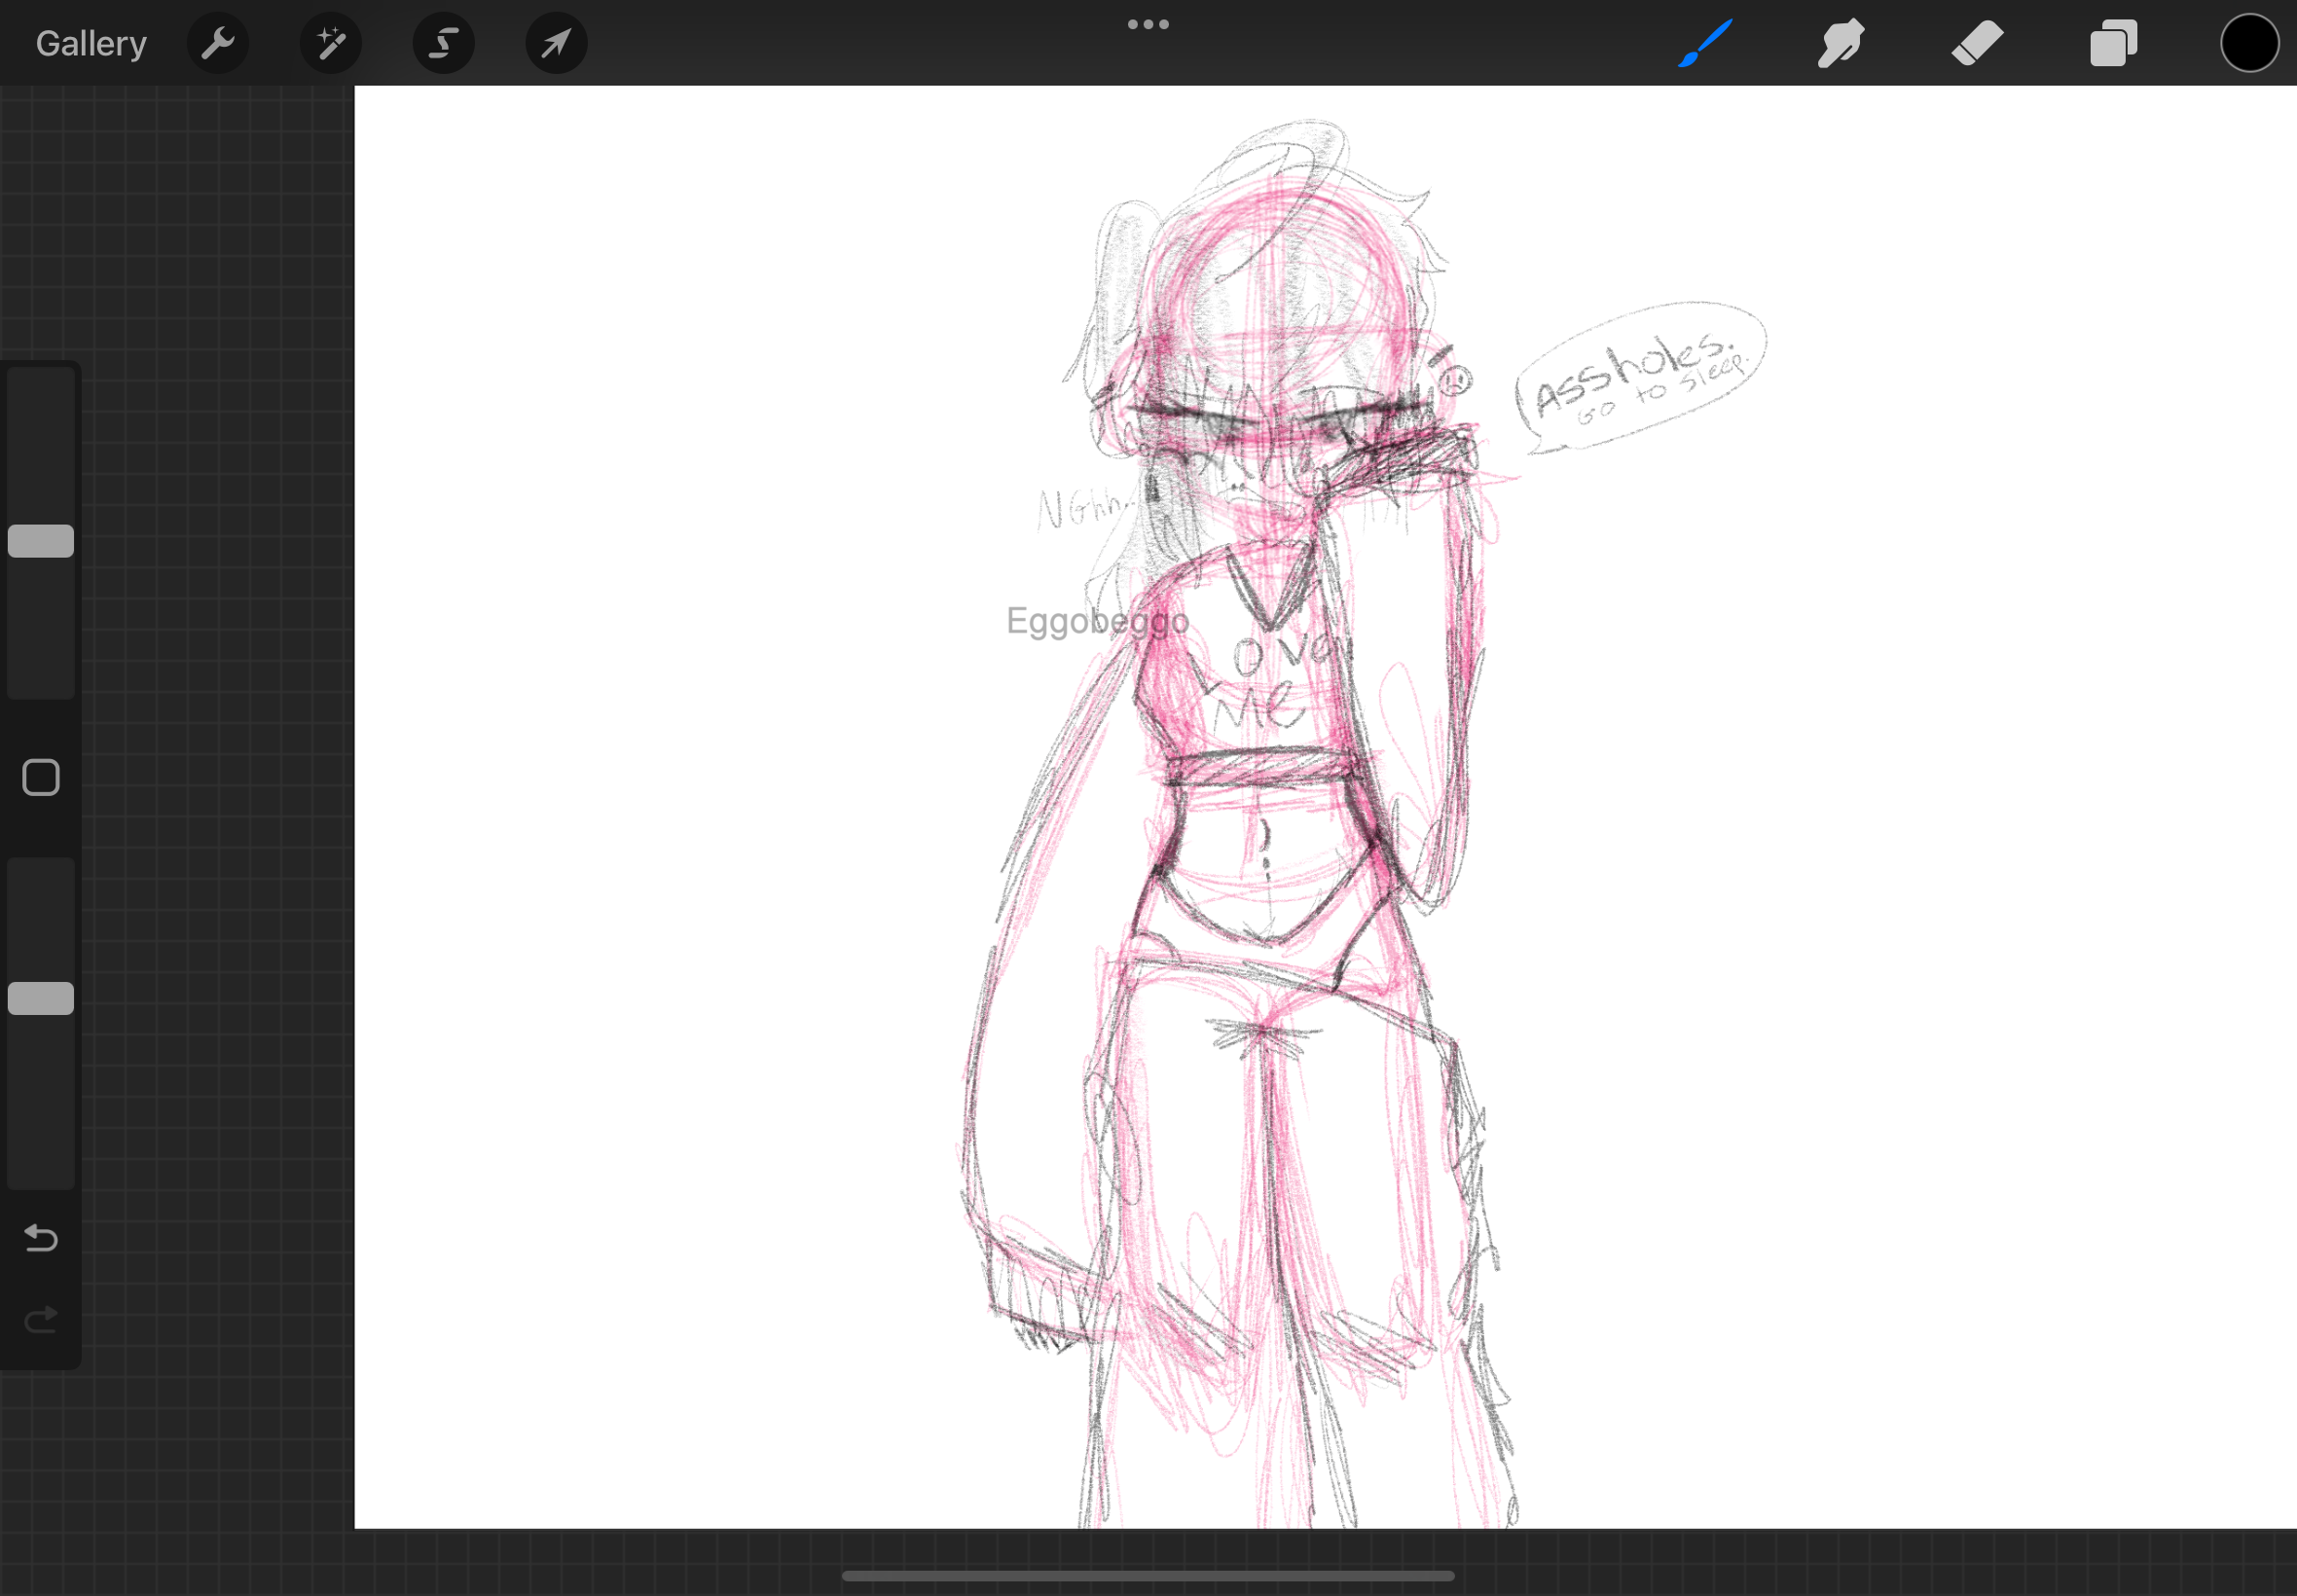Click the brush opacity slider handle
The height and width of the screenshot is (1596, 2297).
41,998
